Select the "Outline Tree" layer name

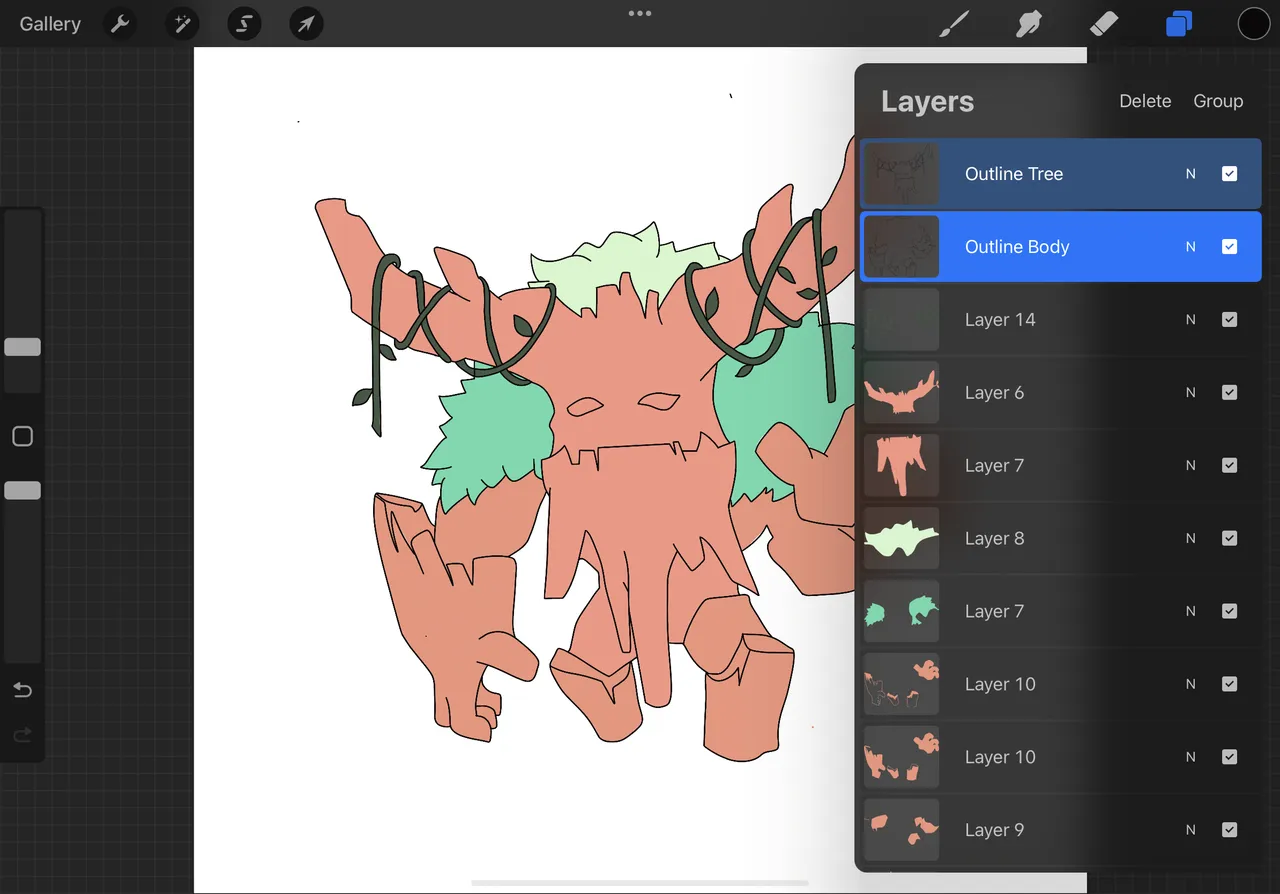click(1014, 174)
